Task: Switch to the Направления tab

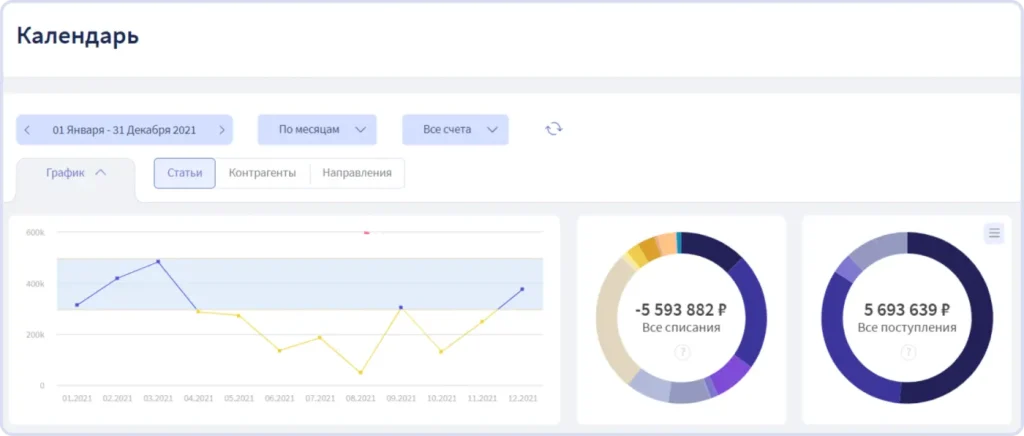Action: click(357, 174)
